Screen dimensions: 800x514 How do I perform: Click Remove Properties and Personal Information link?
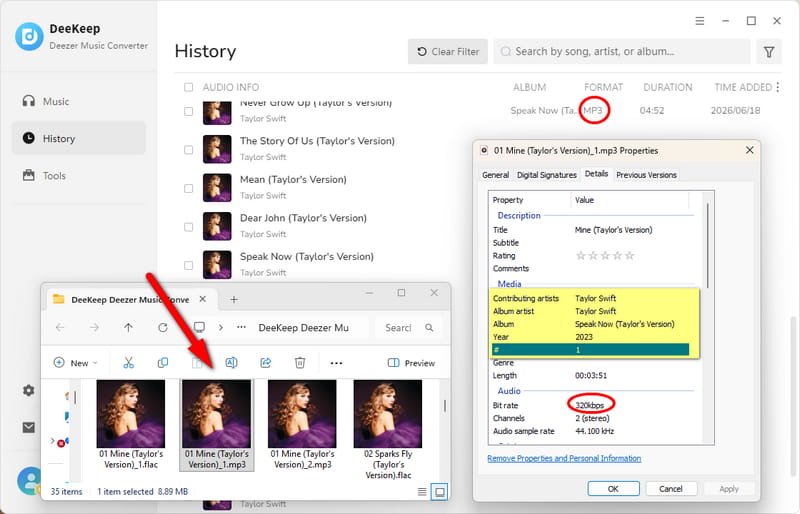(564, 458)
